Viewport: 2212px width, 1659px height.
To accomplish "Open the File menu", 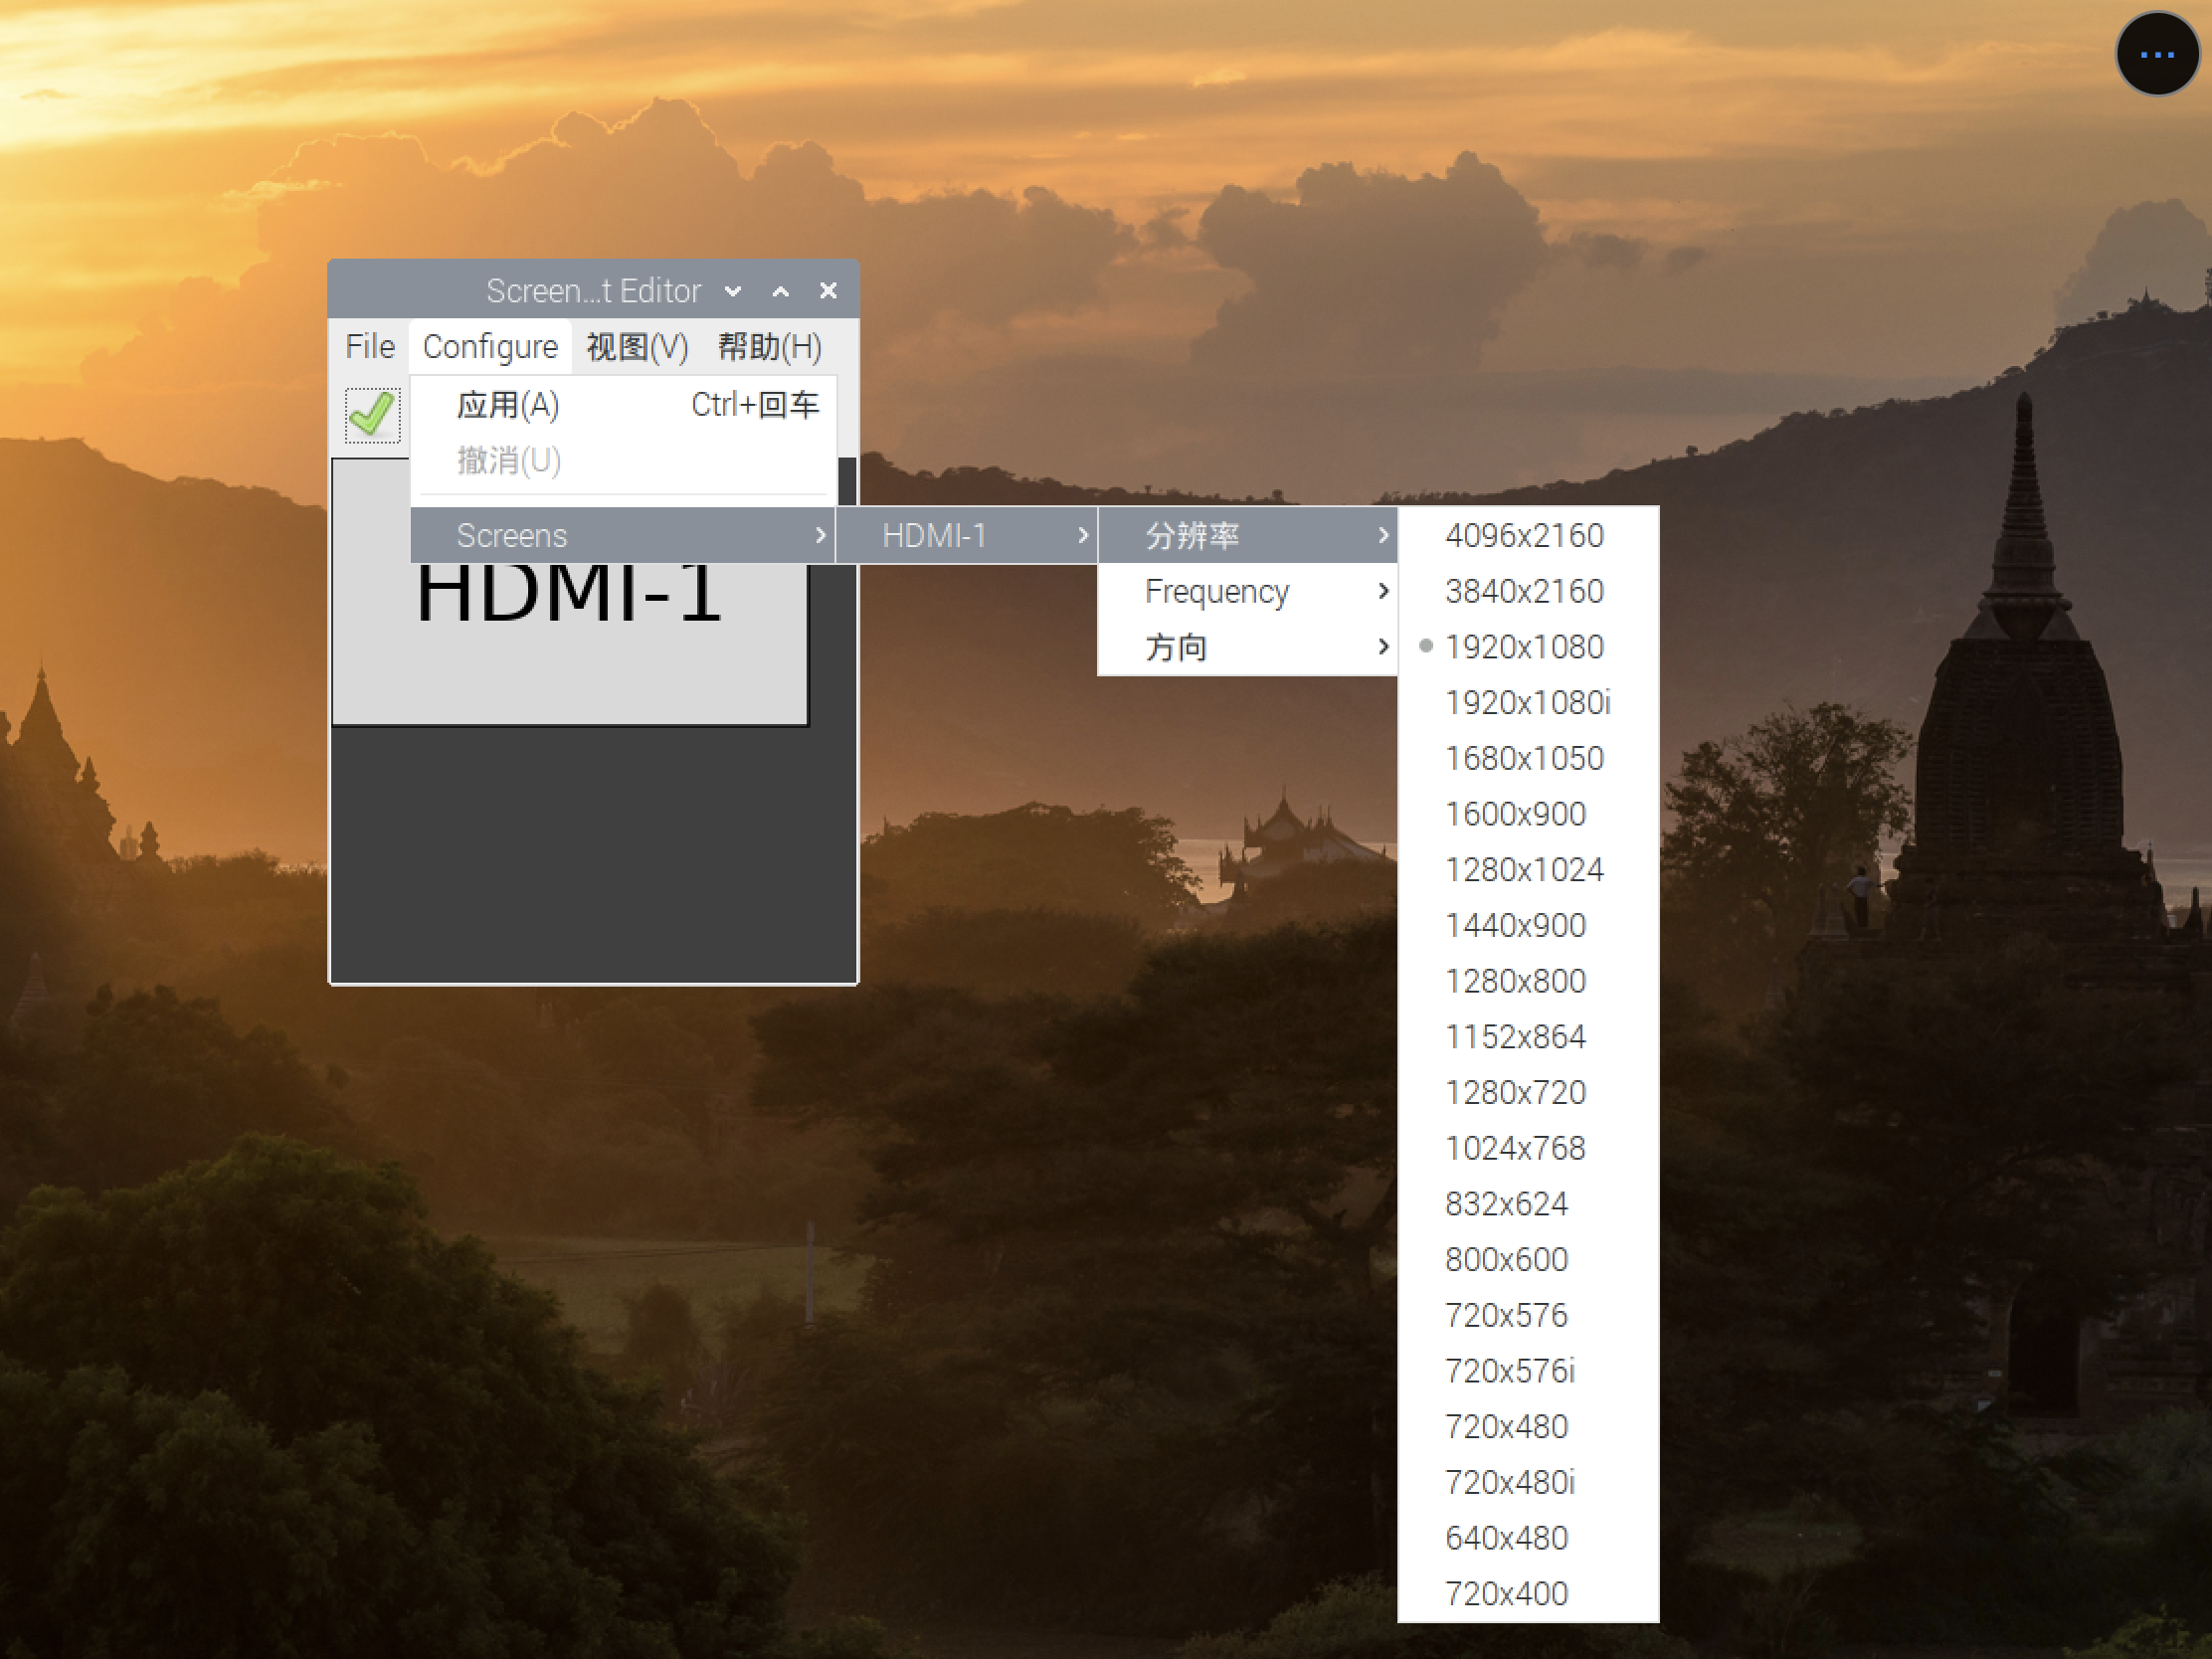I will [370, 346].
